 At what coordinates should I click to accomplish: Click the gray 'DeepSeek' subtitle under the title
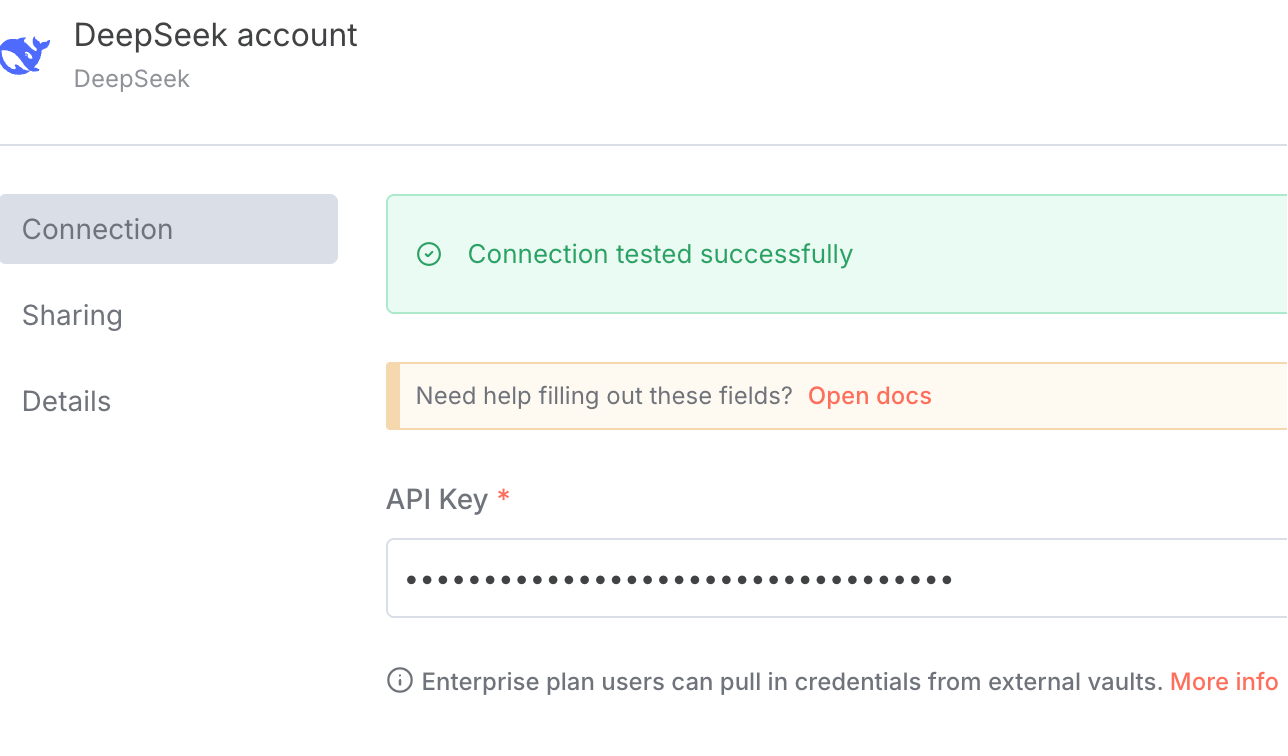tap(132, 79)
